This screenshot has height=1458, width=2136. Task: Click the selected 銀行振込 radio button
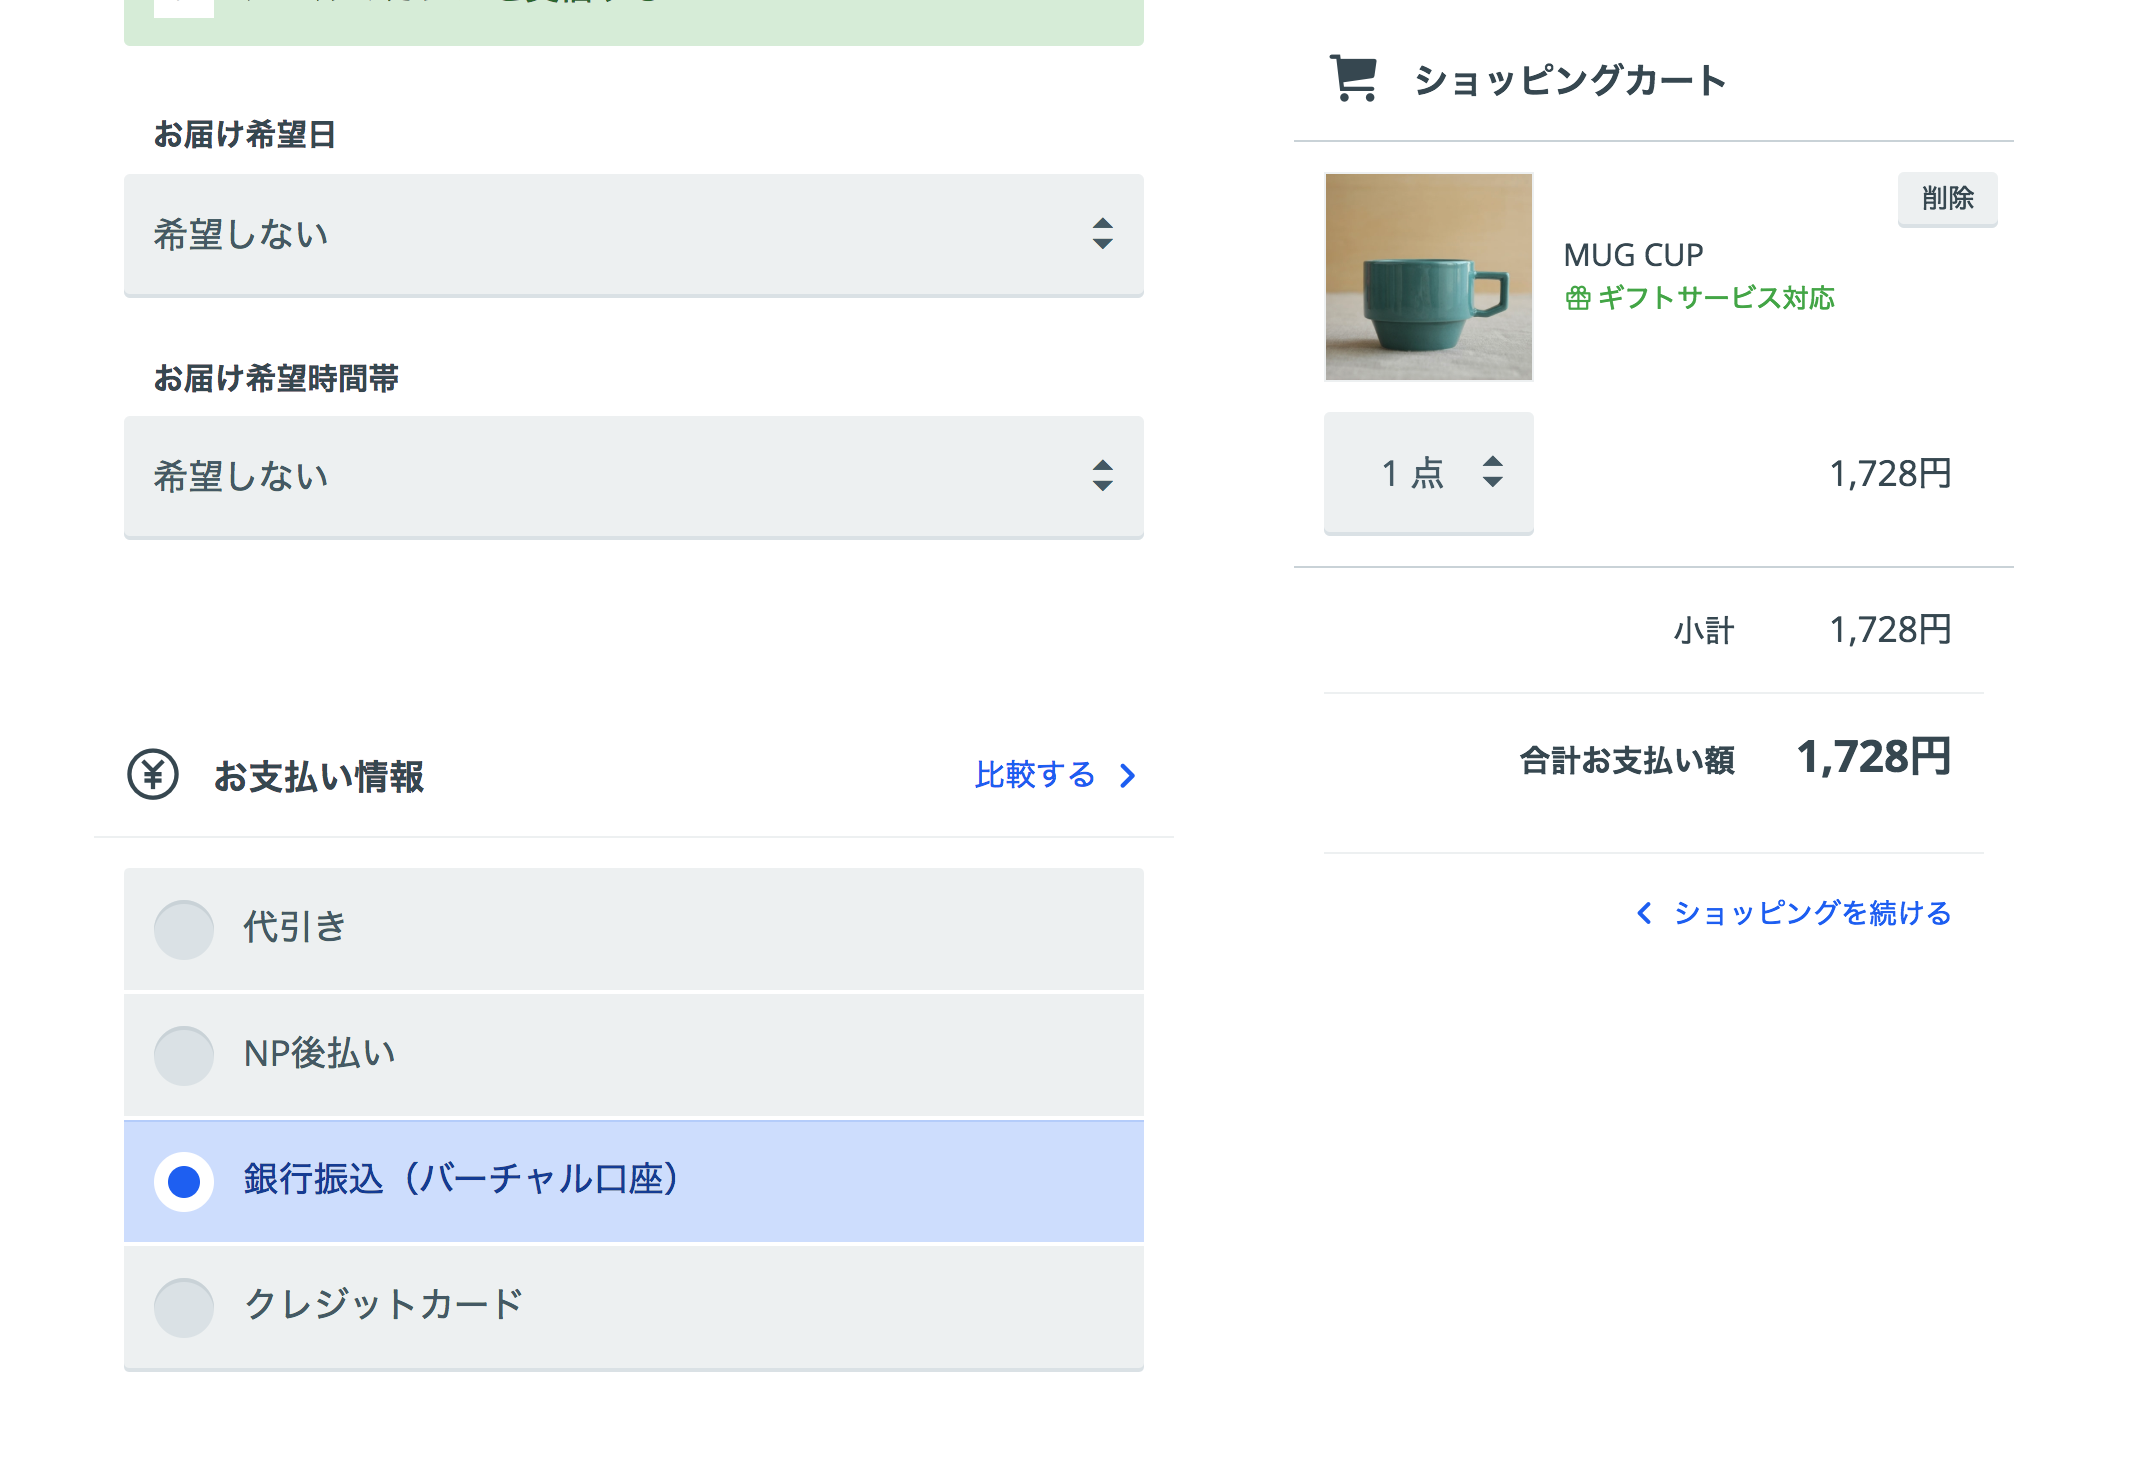coord(184,1181)
